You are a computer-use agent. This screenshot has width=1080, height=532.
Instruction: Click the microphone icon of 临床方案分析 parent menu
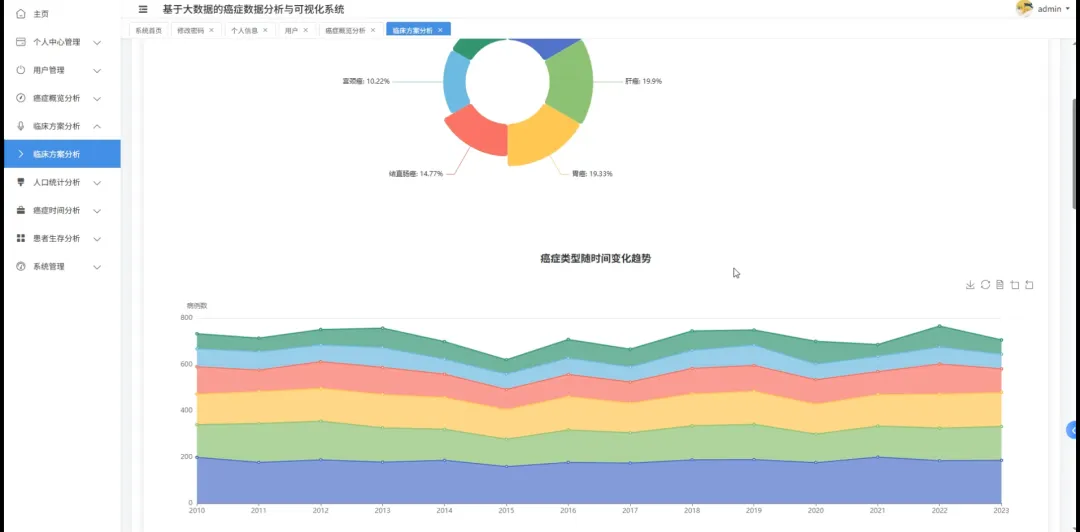[x=21, y=126]
